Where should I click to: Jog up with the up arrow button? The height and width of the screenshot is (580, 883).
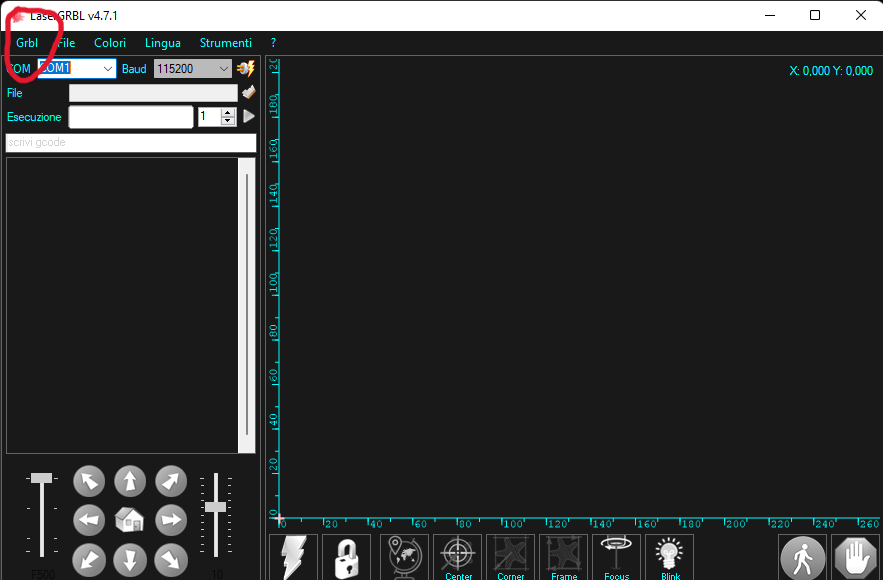pyautogui.click(x=130, y=481)
